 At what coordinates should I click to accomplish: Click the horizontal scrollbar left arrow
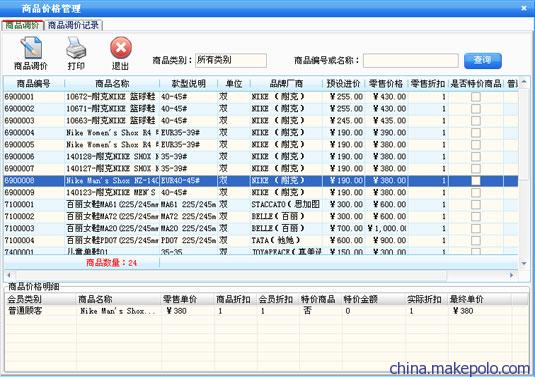pyautogui.click(x=9, y=275)
